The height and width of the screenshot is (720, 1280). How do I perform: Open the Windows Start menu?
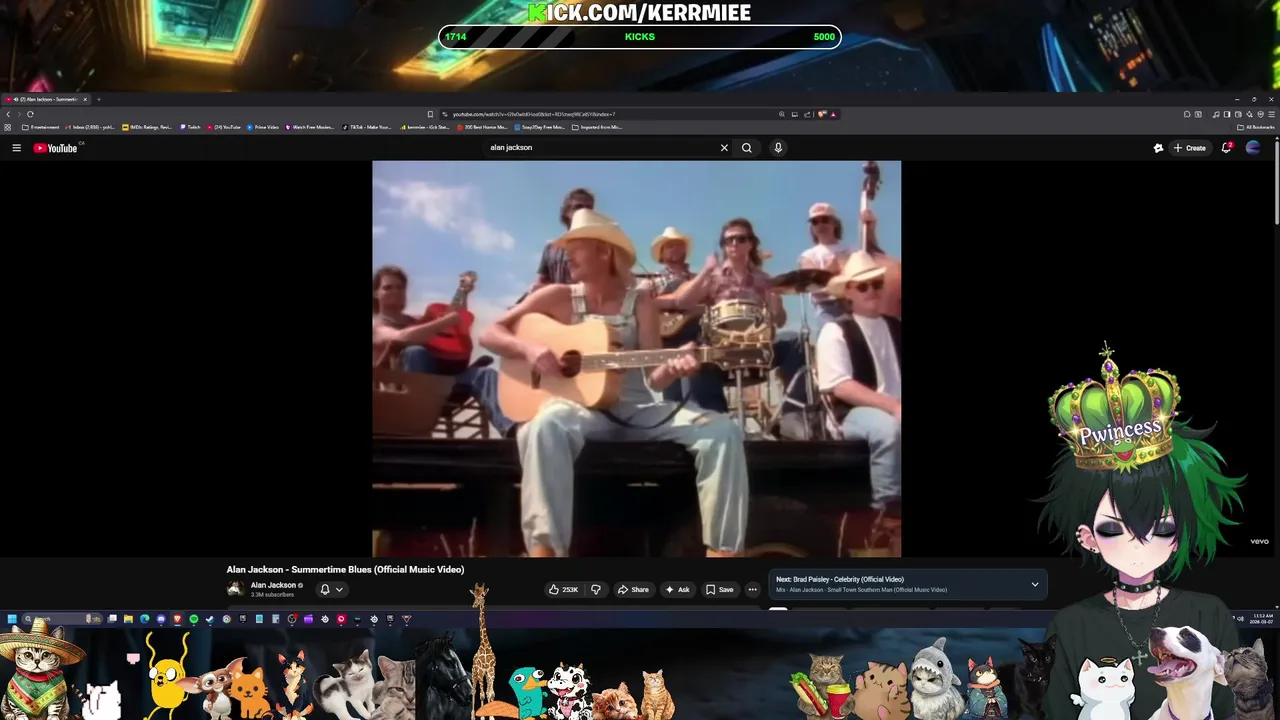point(12,619)
